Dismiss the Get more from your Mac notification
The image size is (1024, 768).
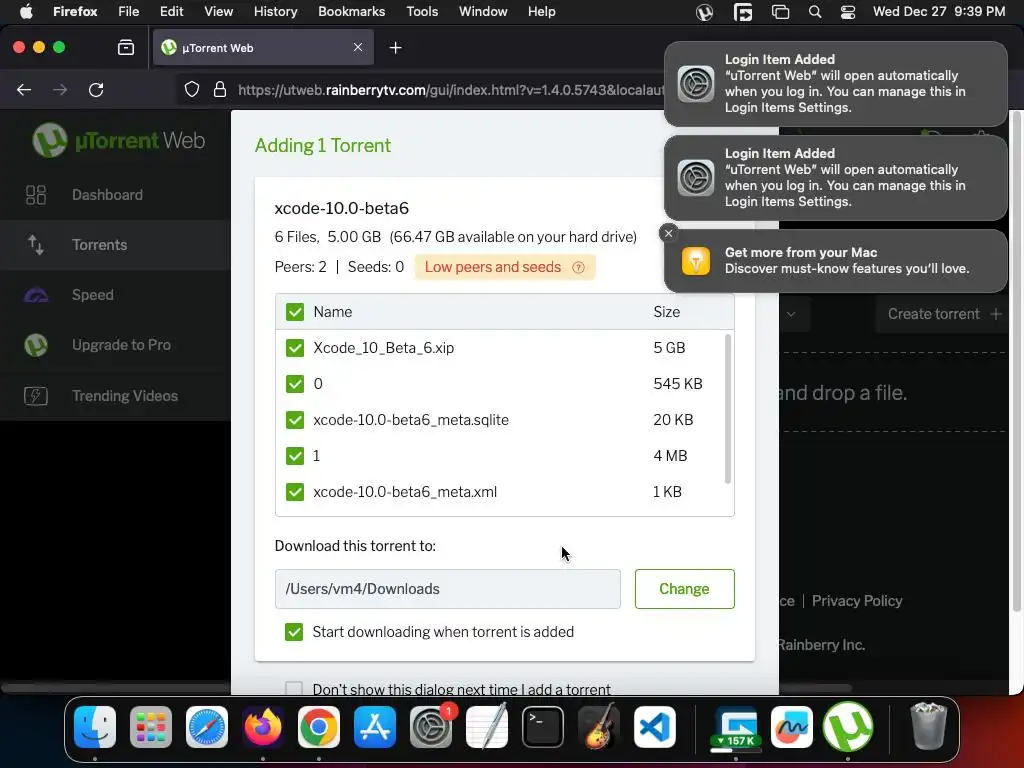tap(668, 233)
